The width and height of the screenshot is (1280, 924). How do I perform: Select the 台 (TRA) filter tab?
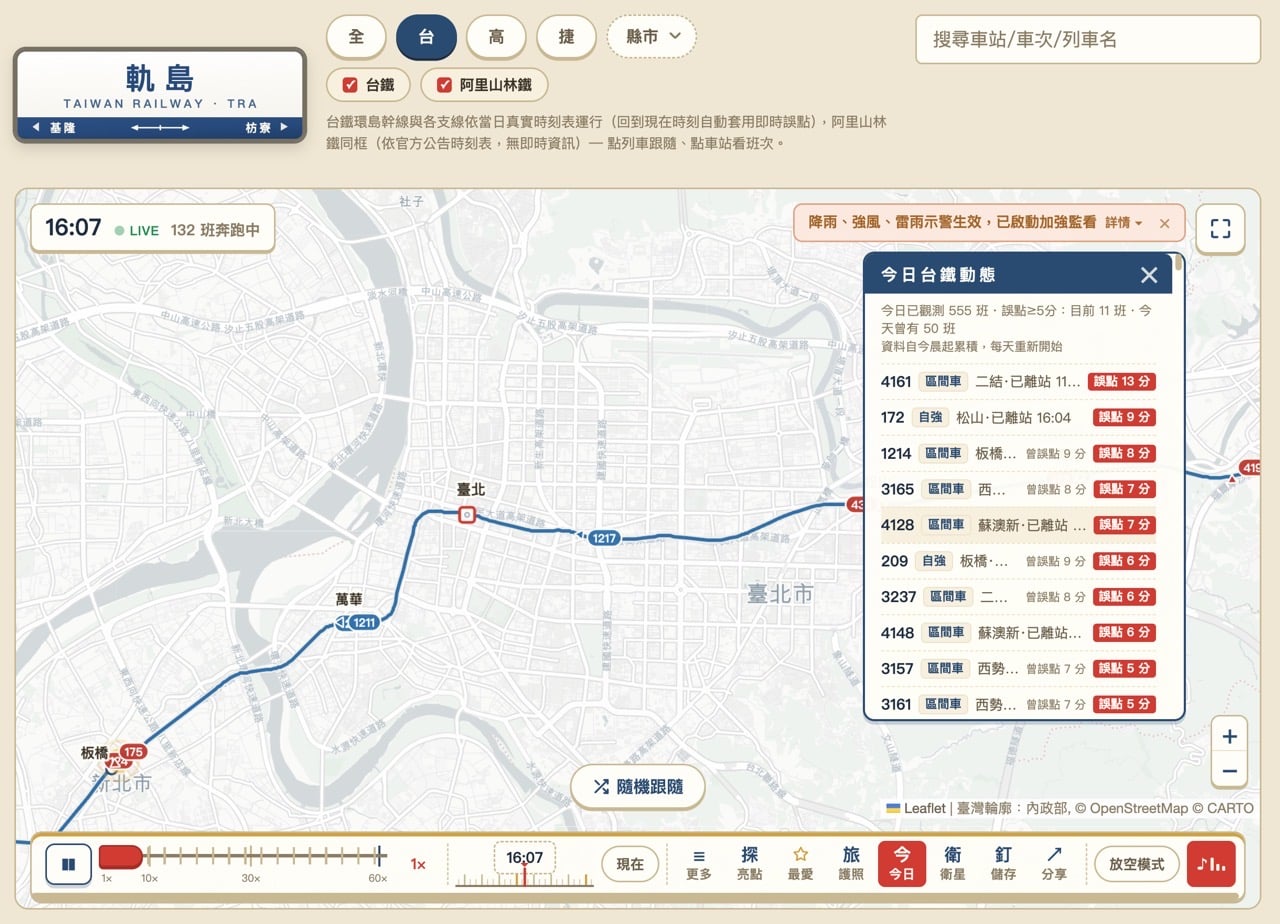(x=426, y=37)
